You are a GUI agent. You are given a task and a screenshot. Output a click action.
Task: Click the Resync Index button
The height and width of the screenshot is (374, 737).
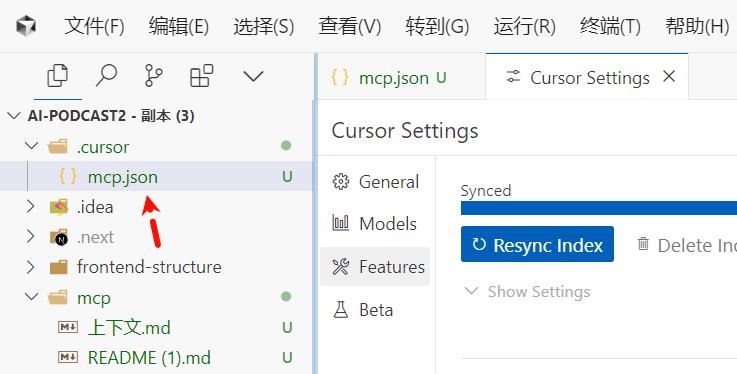[537, 244]
